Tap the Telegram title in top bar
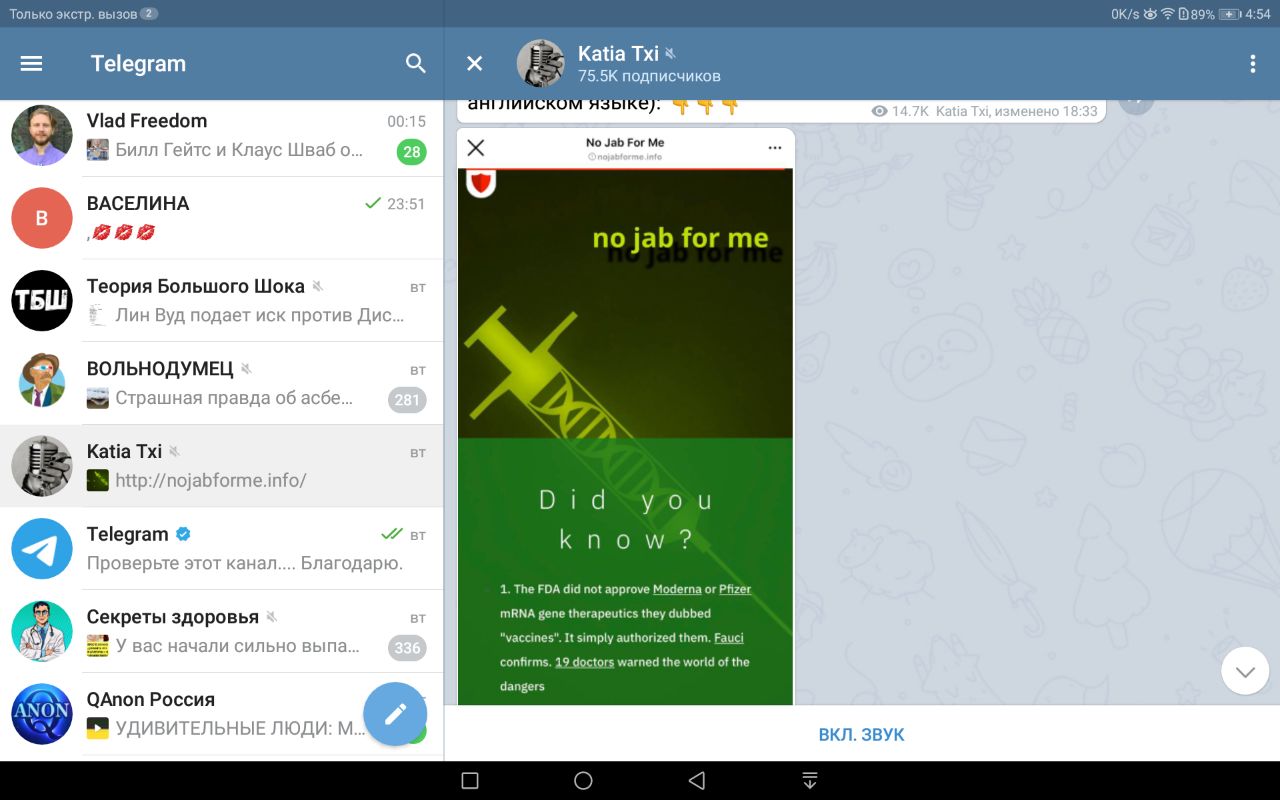 (x=138, y=63)
